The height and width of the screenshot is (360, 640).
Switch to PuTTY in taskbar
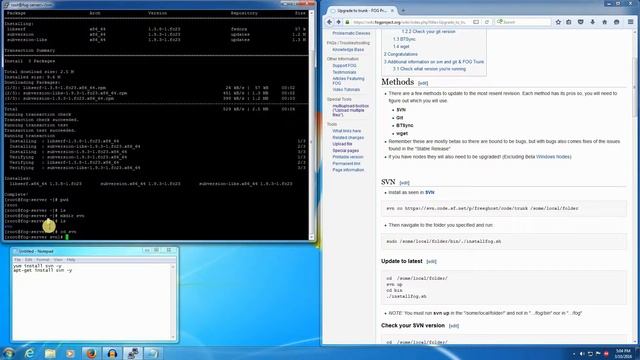[133, 353]
